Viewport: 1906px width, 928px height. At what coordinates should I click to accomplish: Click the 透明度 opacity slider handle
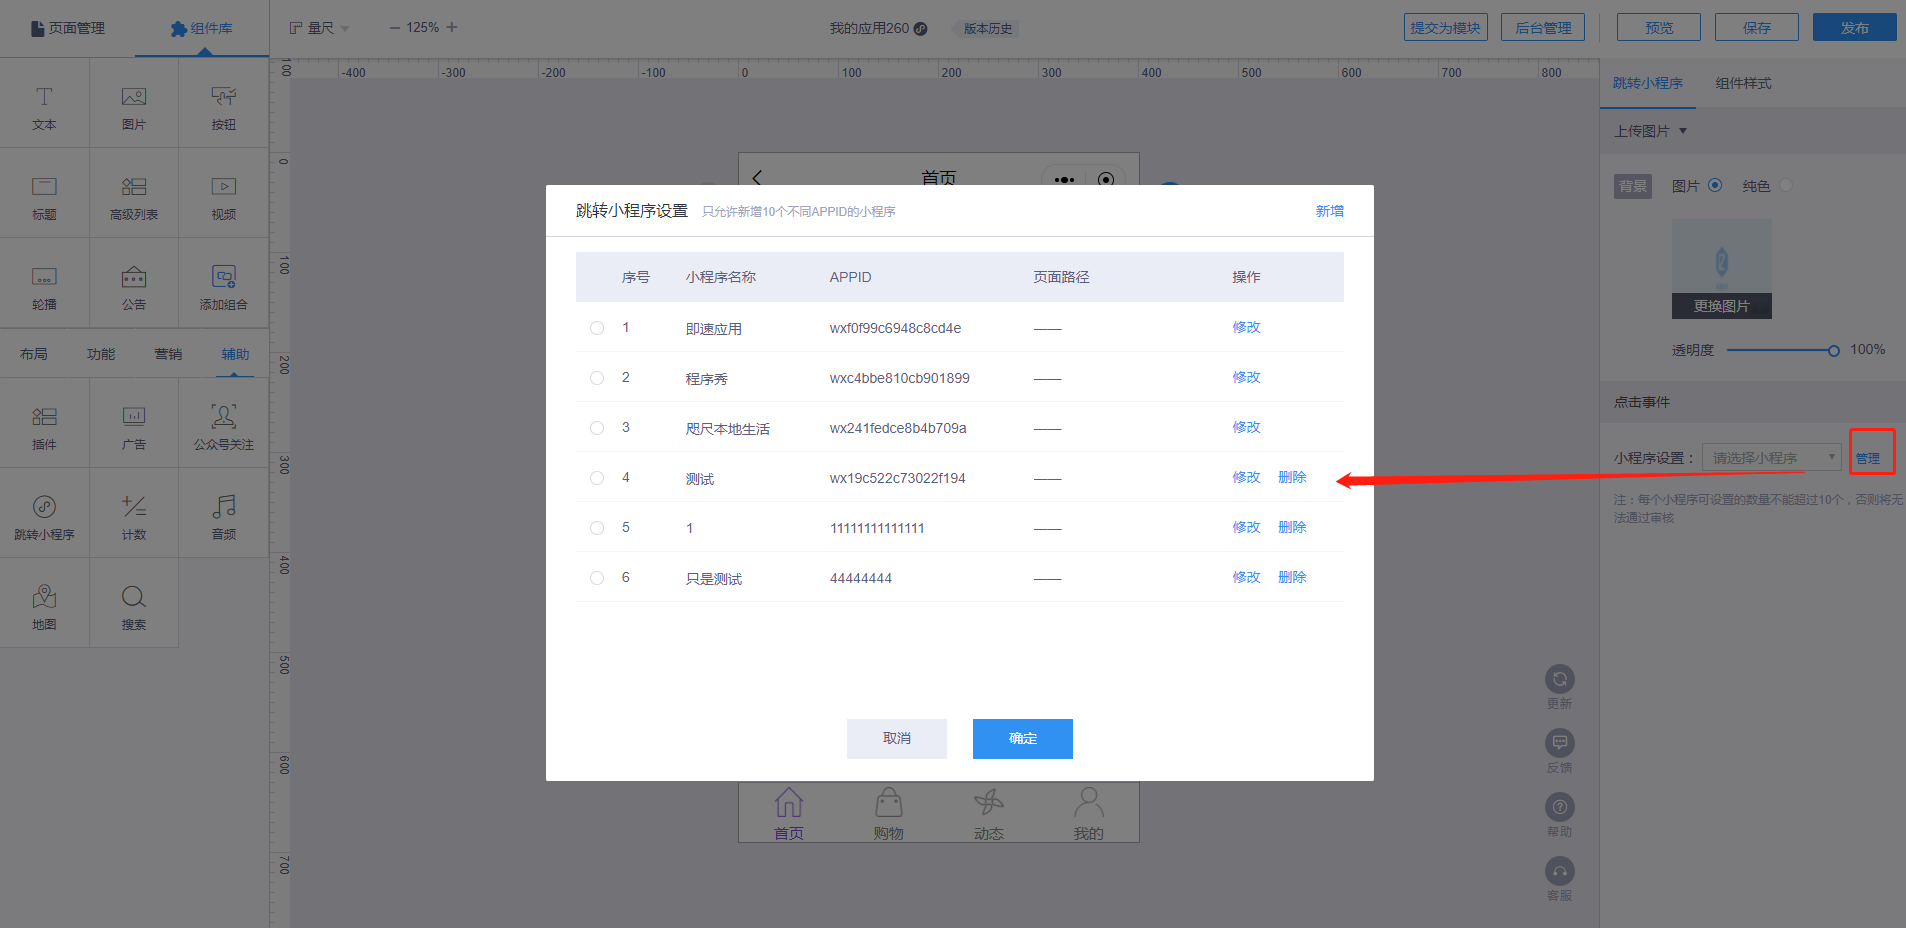1834,350
